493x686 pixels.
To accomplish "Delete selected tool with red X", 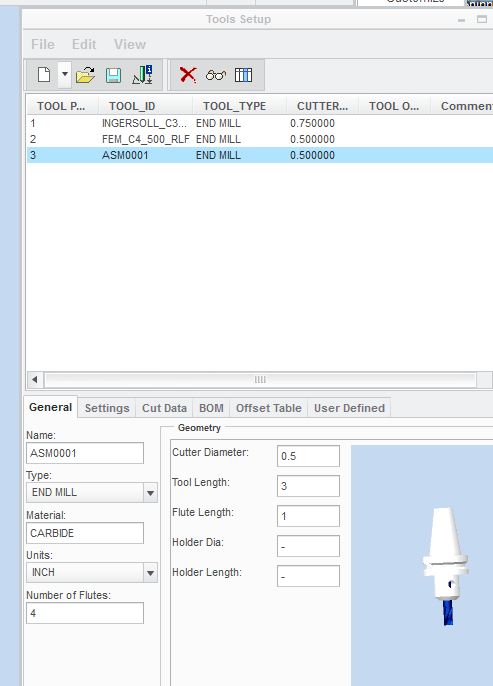I will [x=188, y=75].
